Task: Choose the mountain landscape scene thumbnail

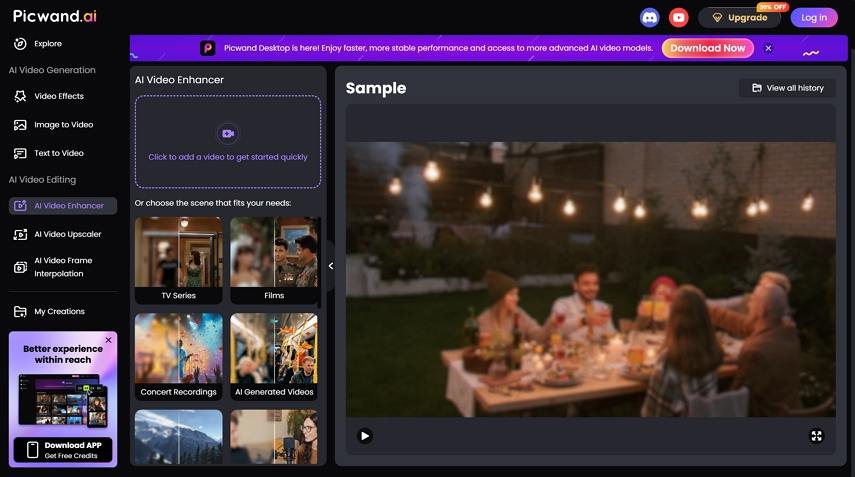Action: tap(178, 437)
